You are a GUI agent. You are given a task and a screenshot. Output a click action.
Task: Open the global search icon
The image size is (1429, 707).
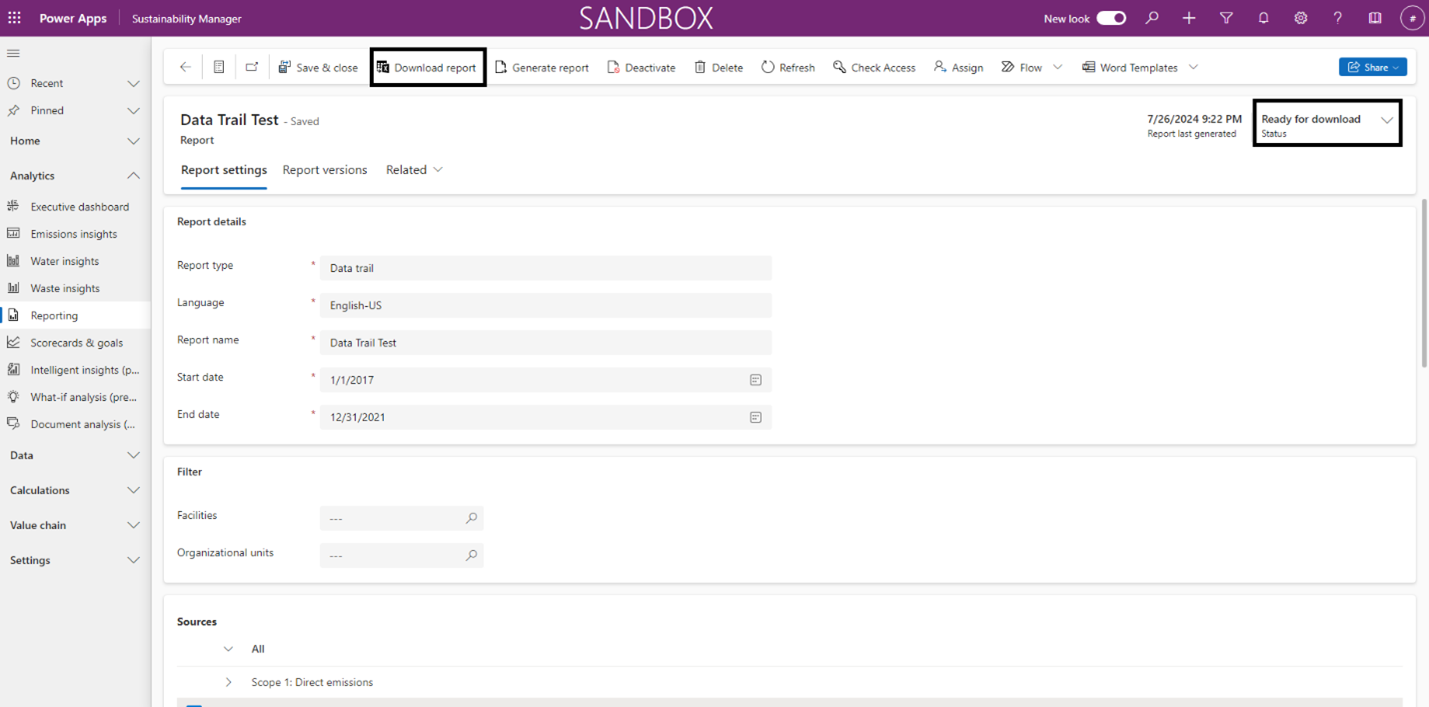(x=1152, y=18)
